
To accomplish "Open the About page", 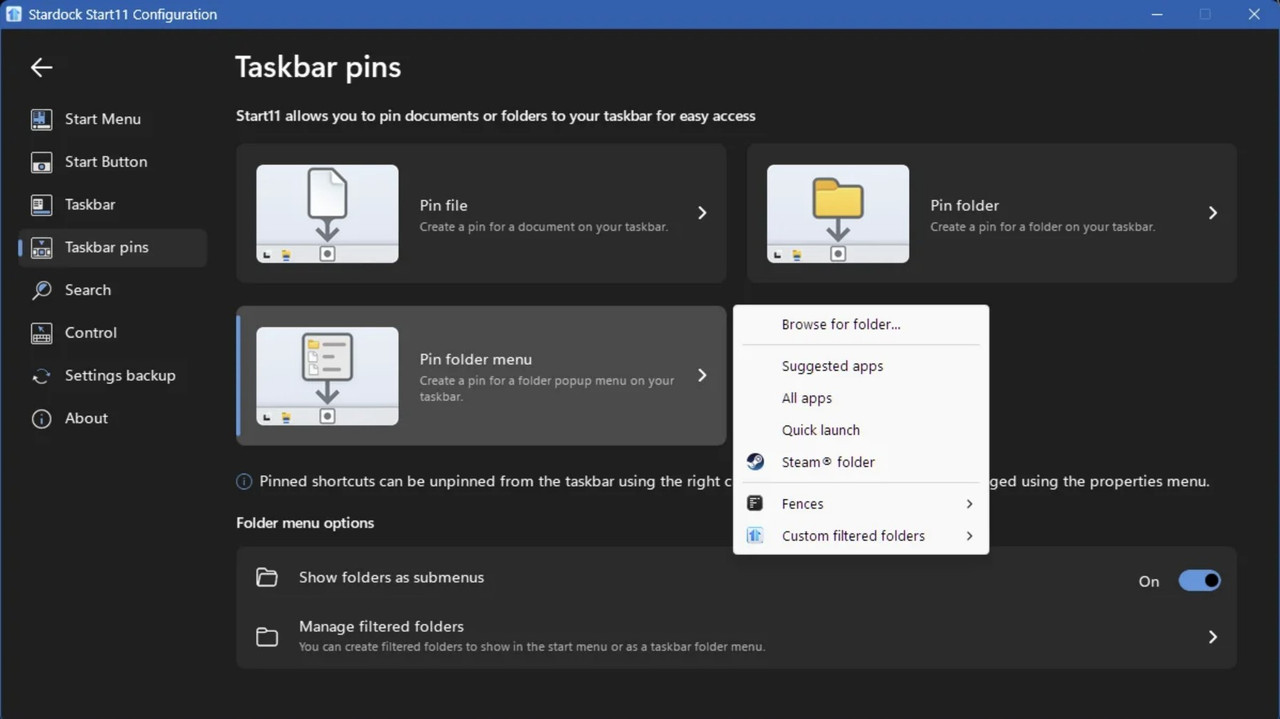I will [113, 419].
